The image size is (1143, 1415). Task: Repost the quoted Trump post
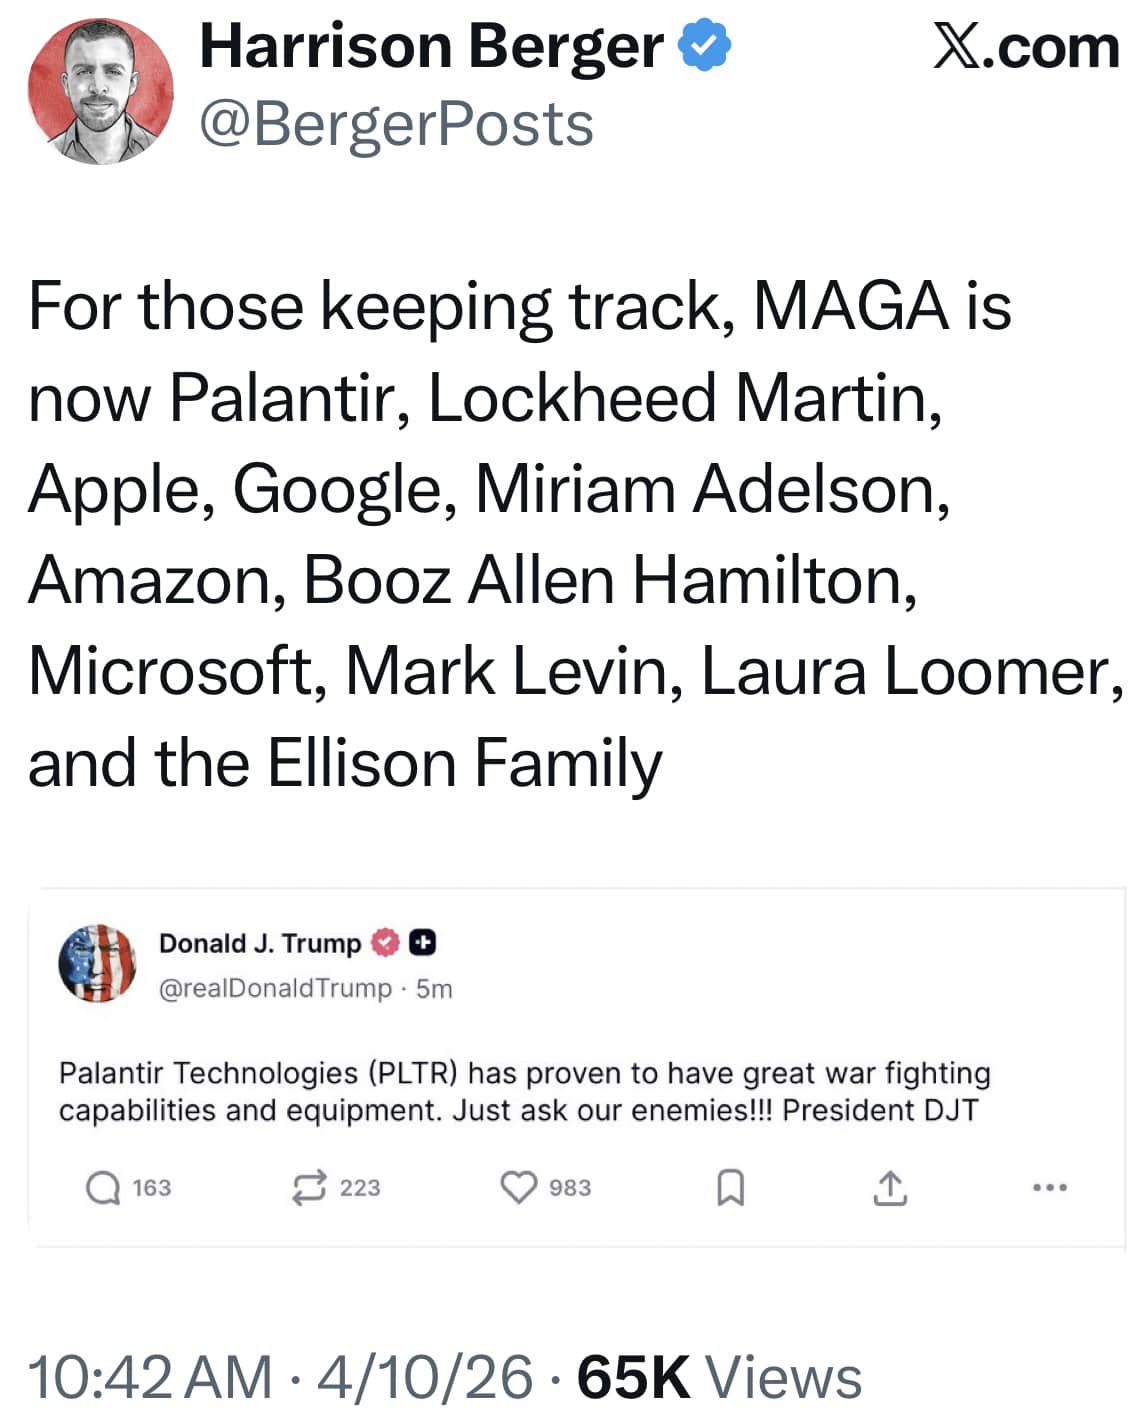[x=308, y=1188]
